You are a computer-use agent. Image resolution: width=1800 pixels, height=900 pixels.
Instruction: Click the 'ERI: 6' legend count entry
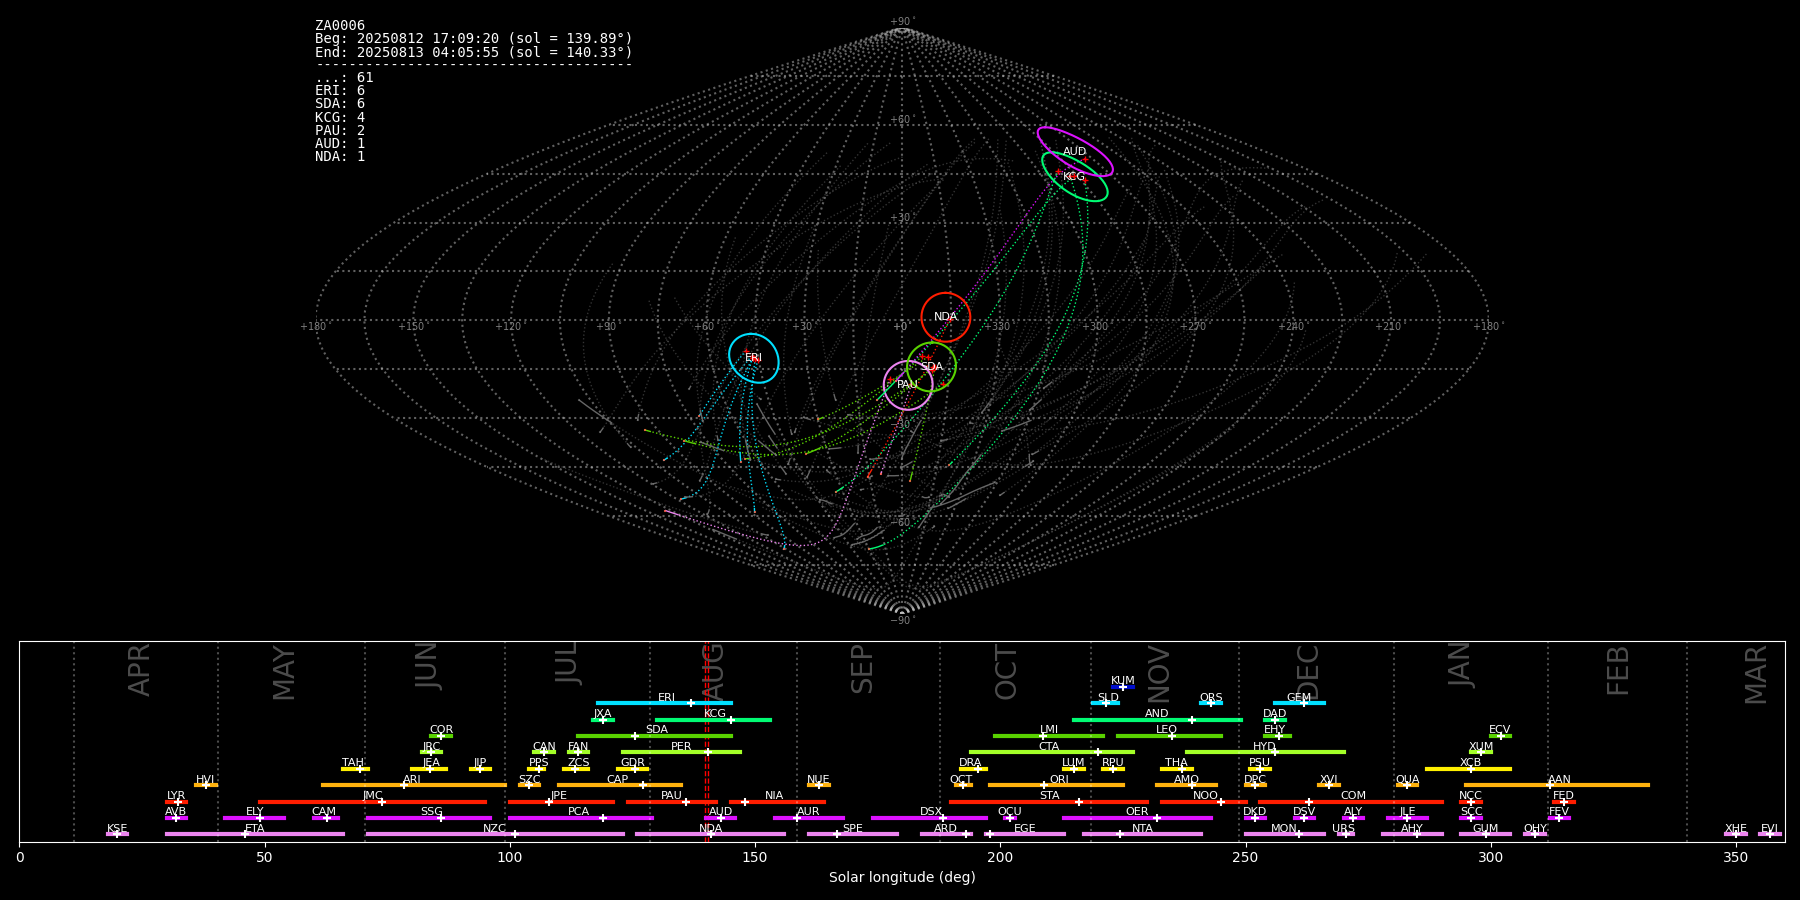click(x=340, y=91)
